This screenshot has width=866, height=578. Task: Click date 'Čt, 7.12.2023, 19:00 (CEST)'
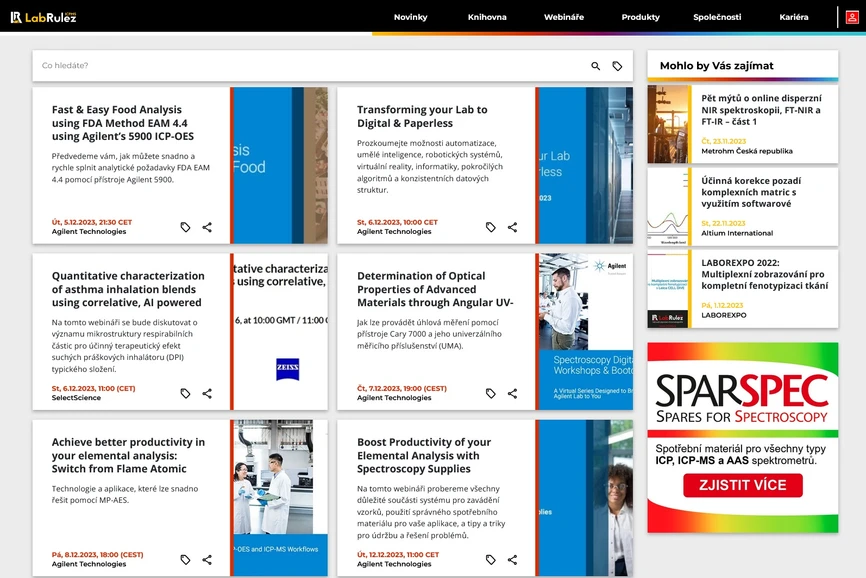[402, 389]
